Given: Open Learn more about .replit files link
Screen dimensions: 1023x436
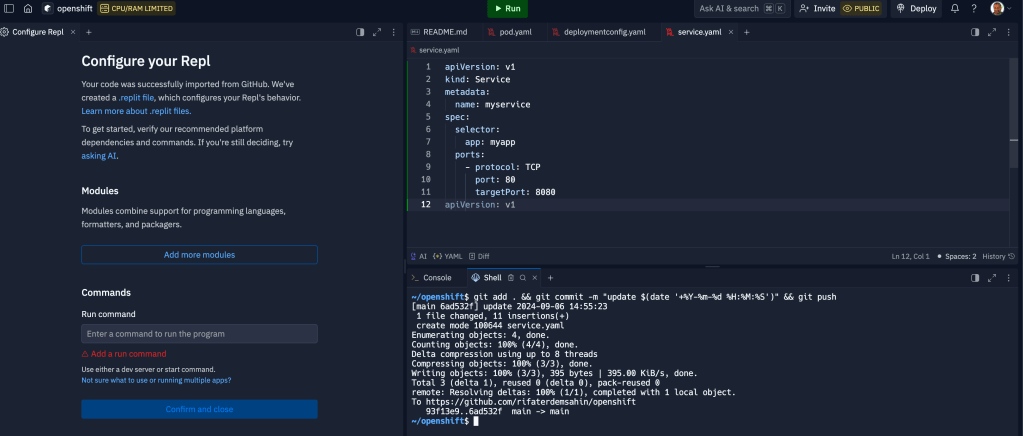Looking at the screenshot, I should tap(136, 111).
